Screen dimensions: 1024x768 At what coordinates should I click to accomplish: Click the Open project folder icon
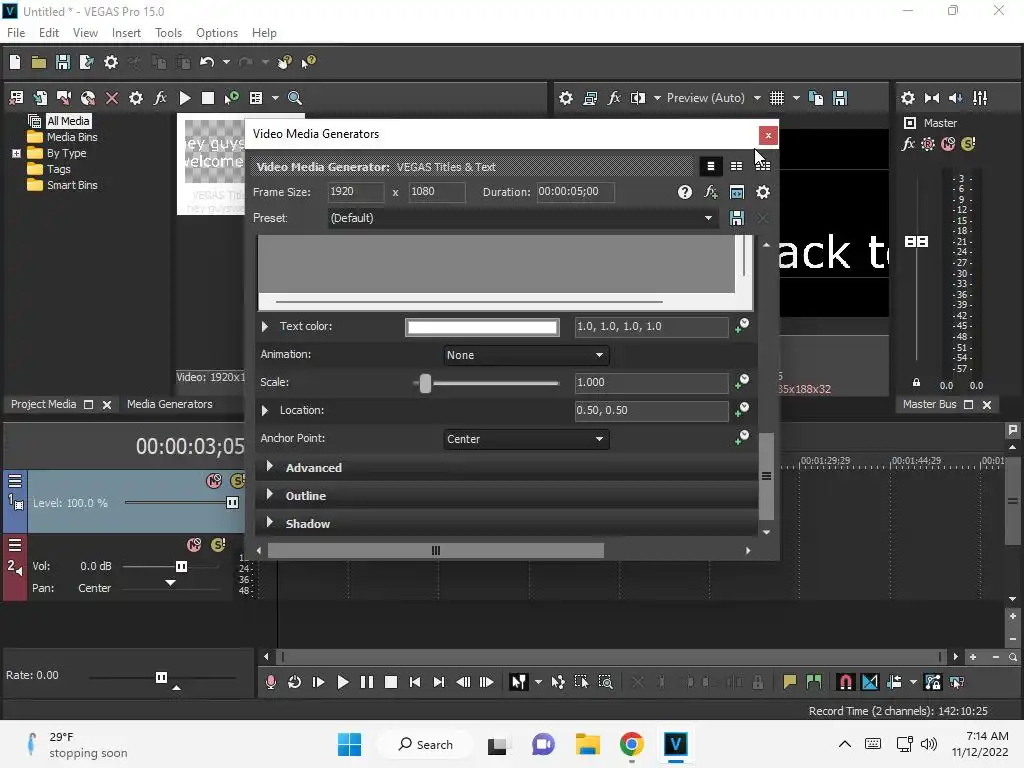tap(39, 62)
